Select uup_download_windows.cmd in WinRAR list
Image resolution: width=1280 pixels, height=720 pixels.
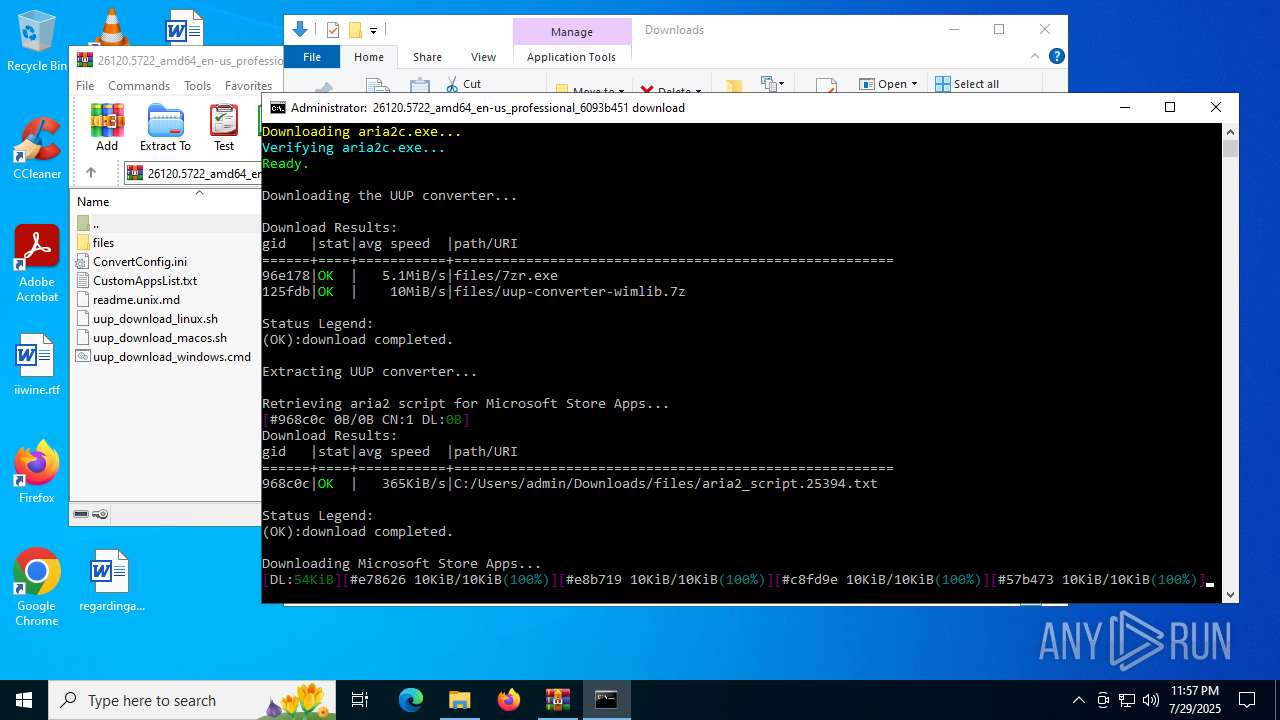point(164,357)
